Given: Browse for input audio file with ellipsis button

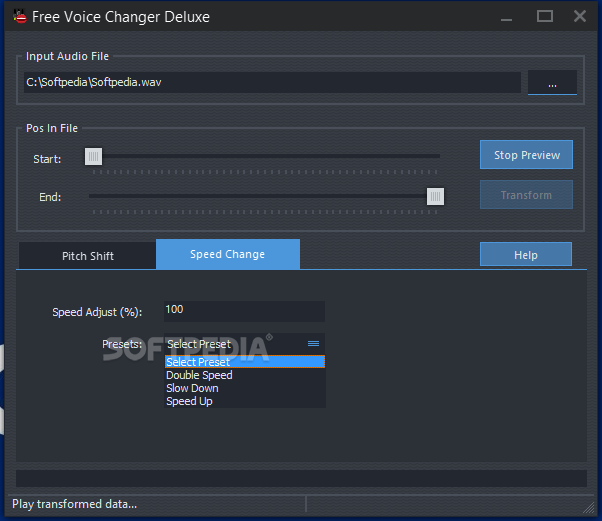Looking at the screenshot, I should (x=552, y=83).
